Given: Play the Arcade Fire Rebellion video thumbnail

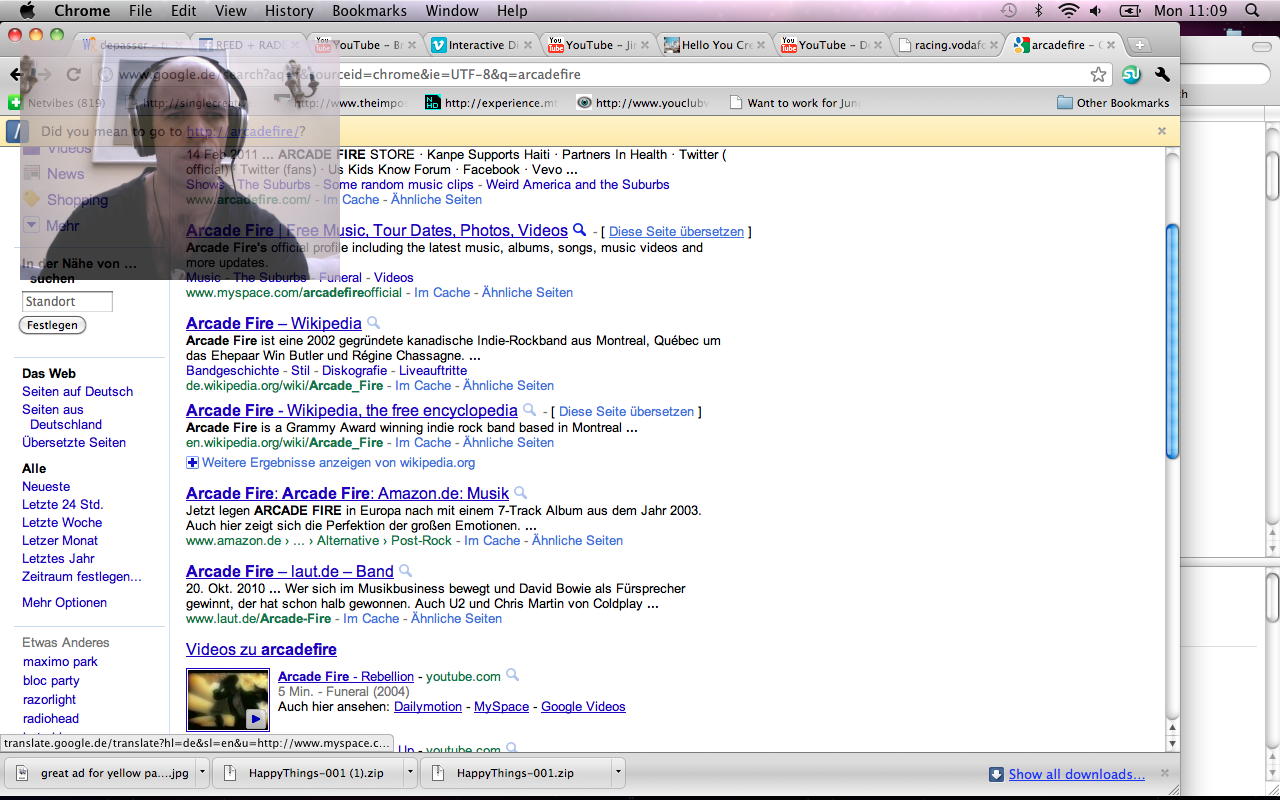Looking at the screenshot, I should pyautogui.click(x=227, y=699).
